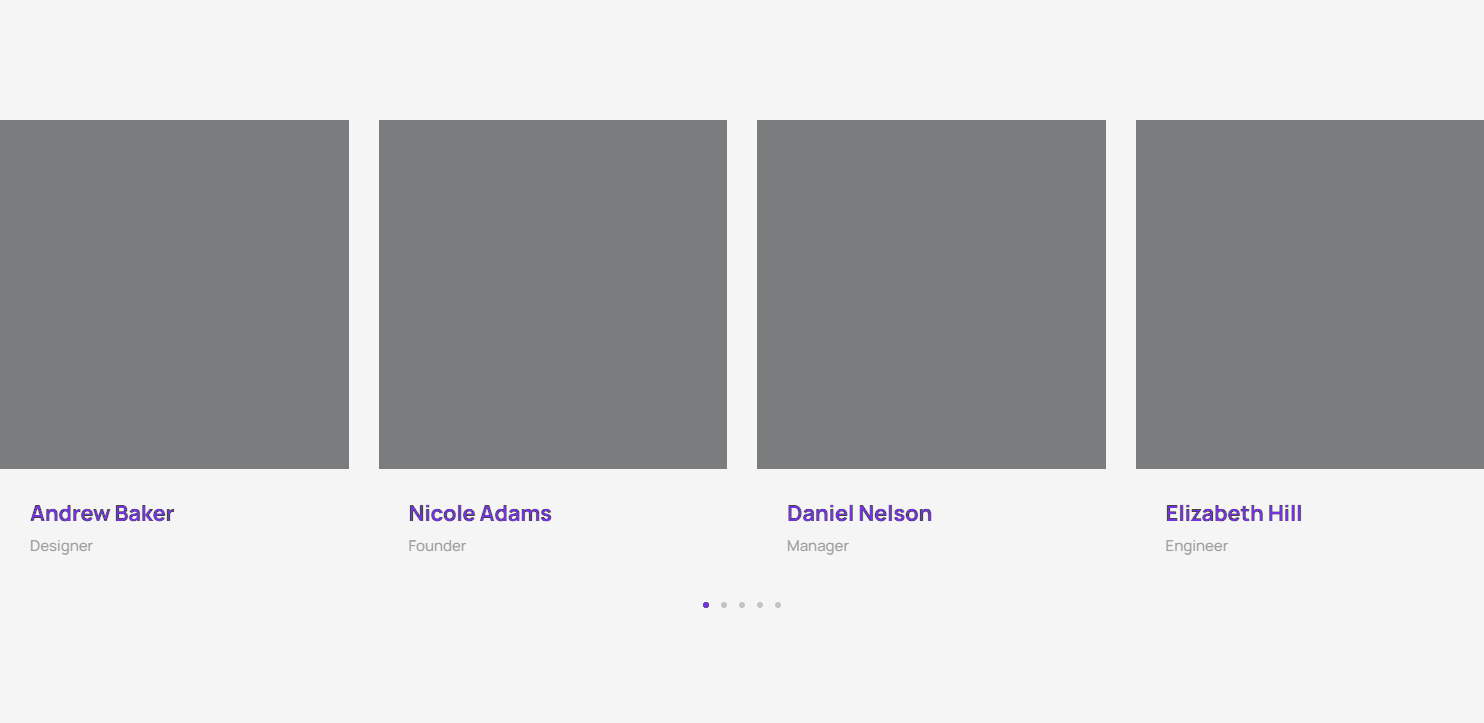This screenshot has height=723, width=1484.
Task: Select the team photo above the Manager title
Action: coord(931,294)
